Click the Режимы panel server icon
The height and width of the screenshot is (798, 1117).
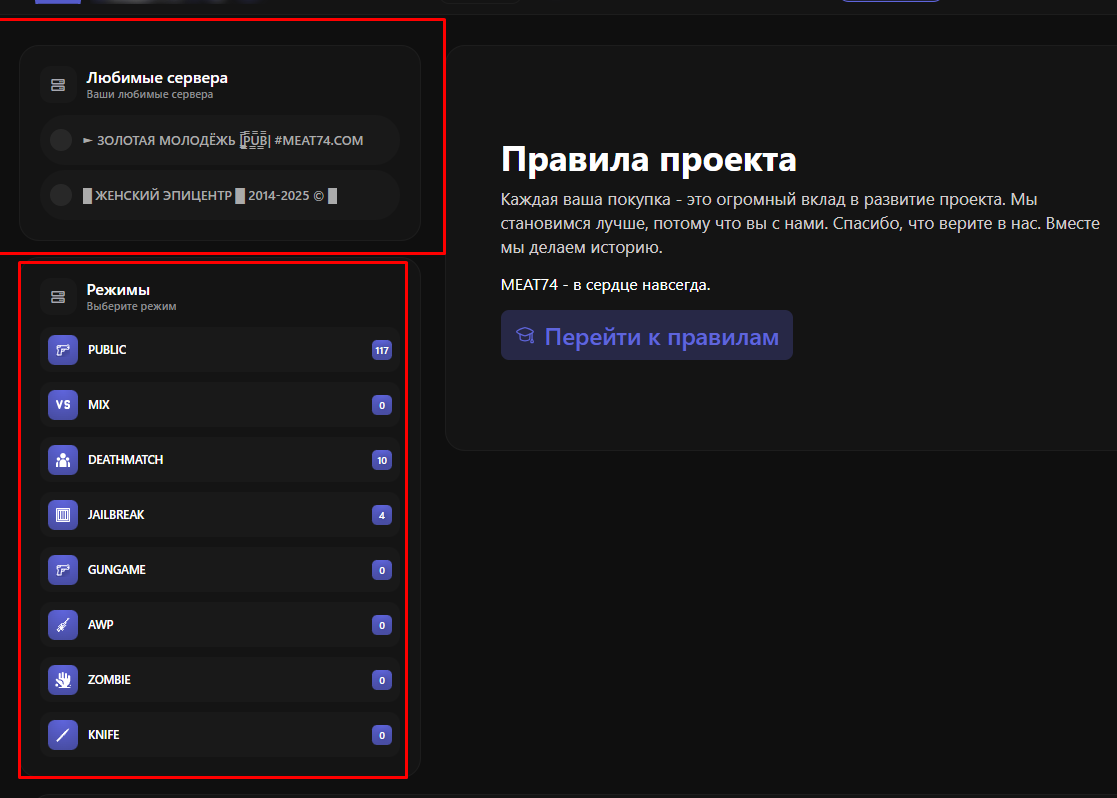(x=58, y=297)
